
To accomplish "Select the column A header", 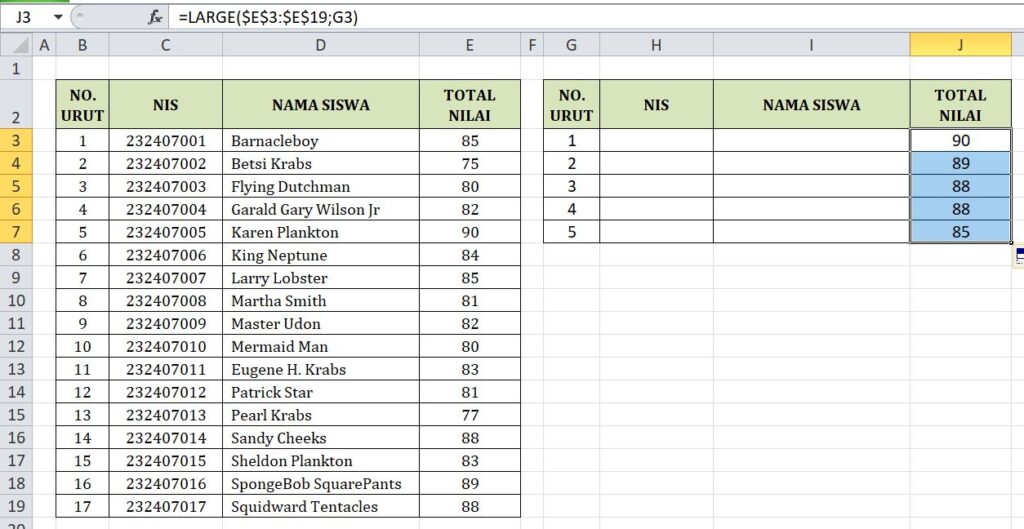I will (44, 45).
